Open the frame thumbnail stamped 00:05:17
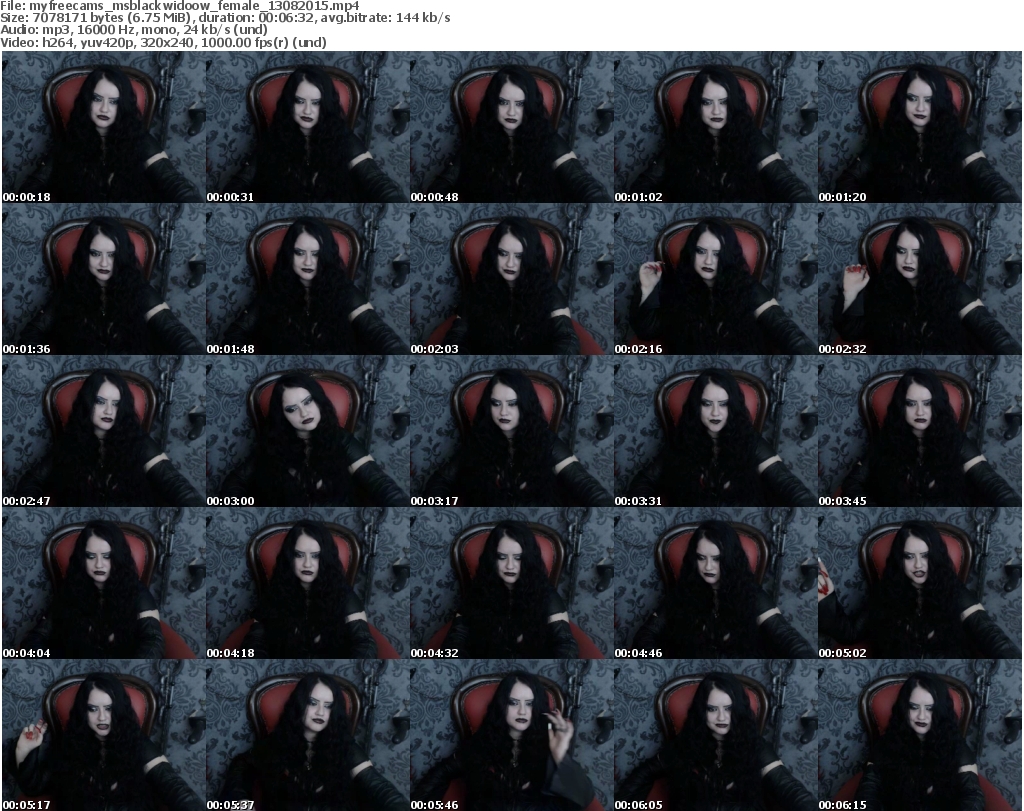Image resolution: width=1024 pixels, height=811 pixels. (x=104, y=735)
